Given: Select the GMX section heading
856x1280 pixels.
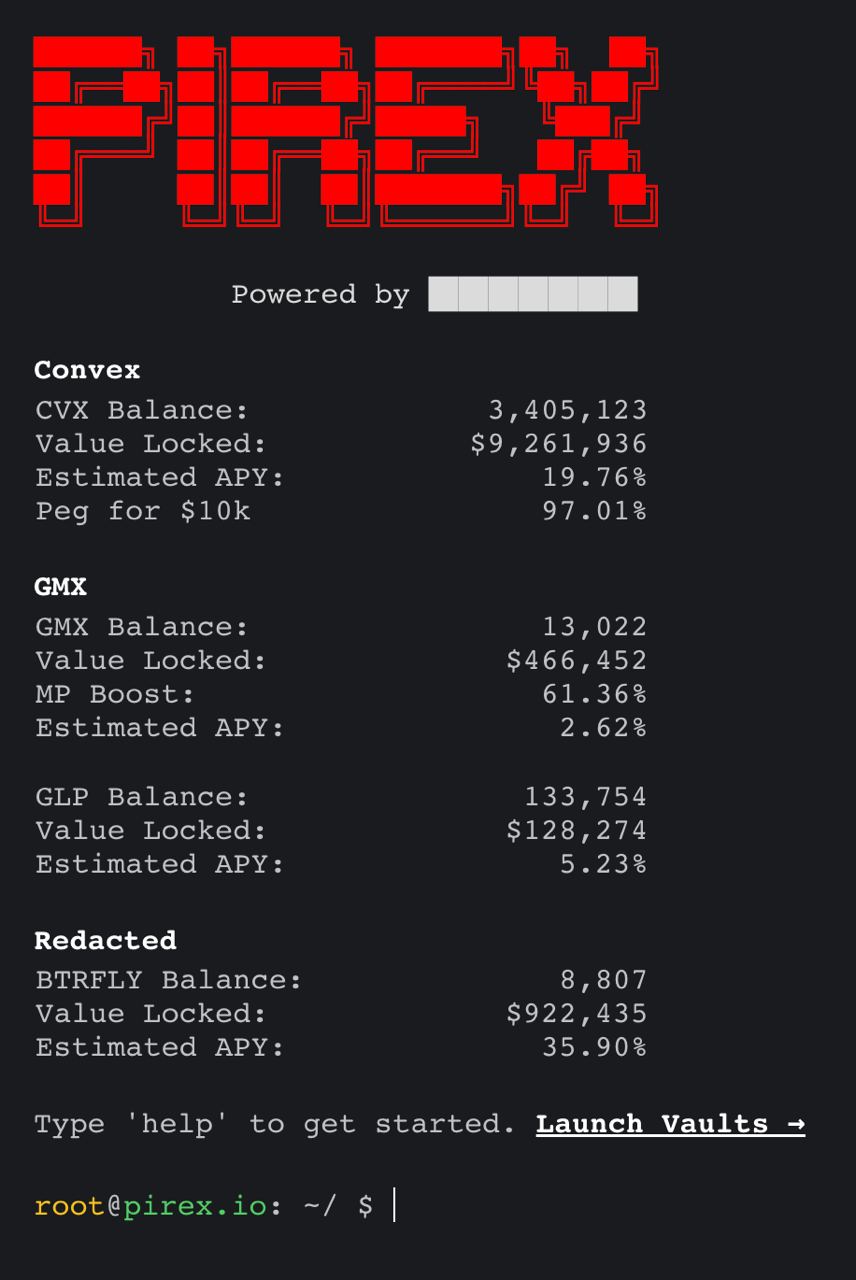Looking at the screenshot, I should click(60, 587).
